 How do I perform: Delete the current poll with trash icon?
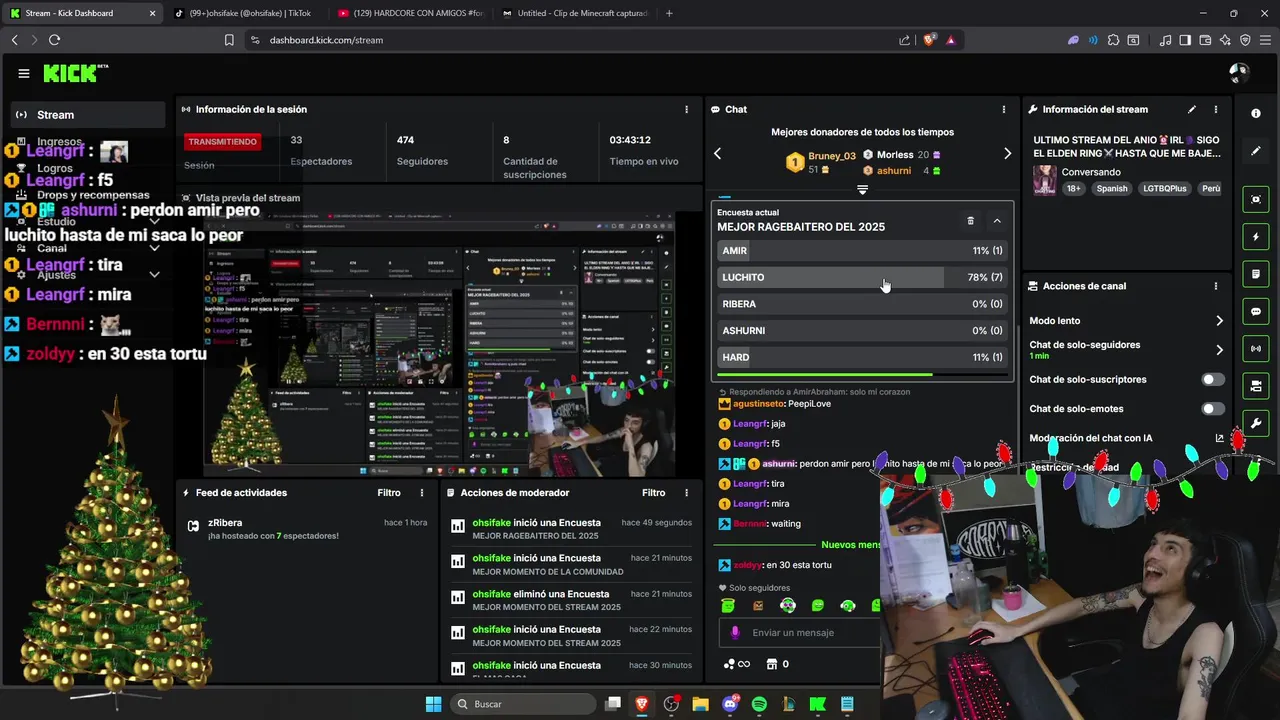pos(970,221)
